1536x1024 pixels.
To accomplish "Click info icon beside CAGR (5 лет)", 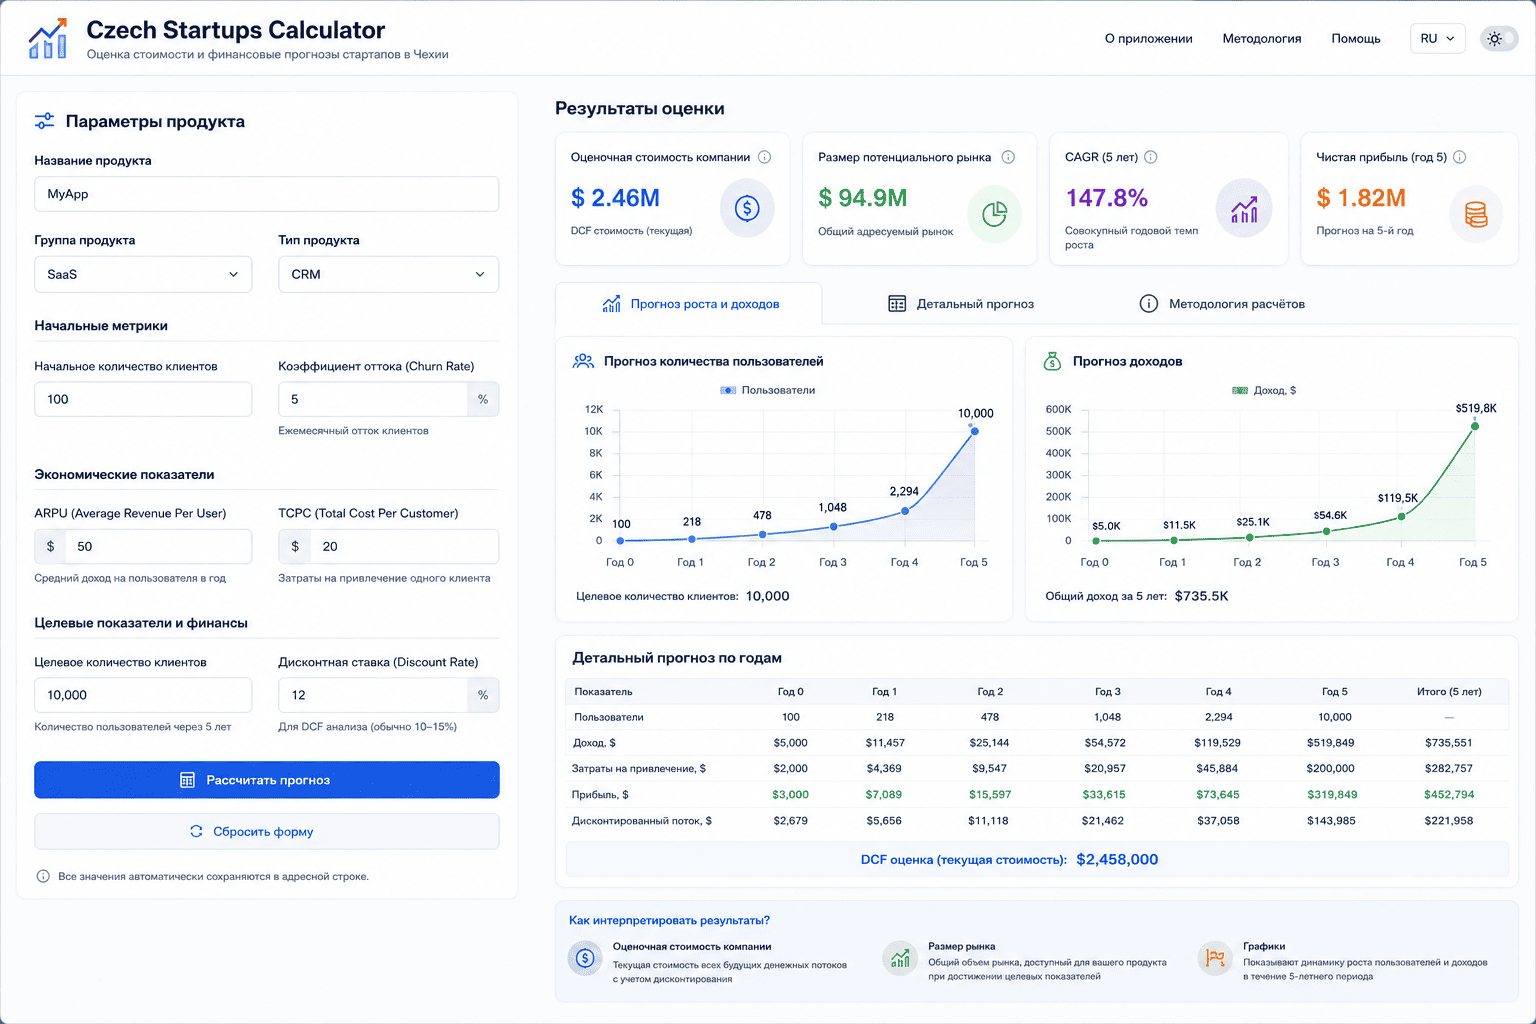I will pos(1151,157).
